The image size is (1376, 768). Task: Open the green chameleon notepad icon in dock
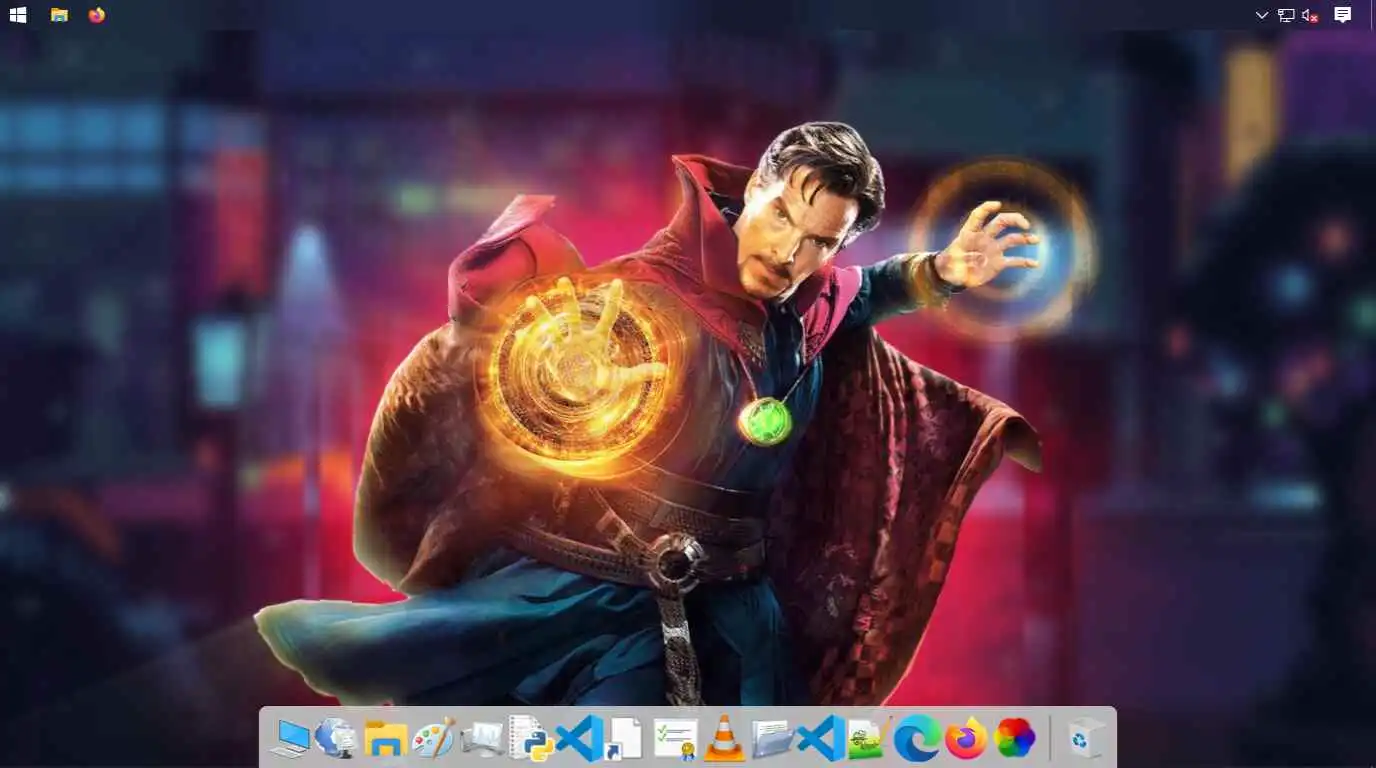coord(869,740)
